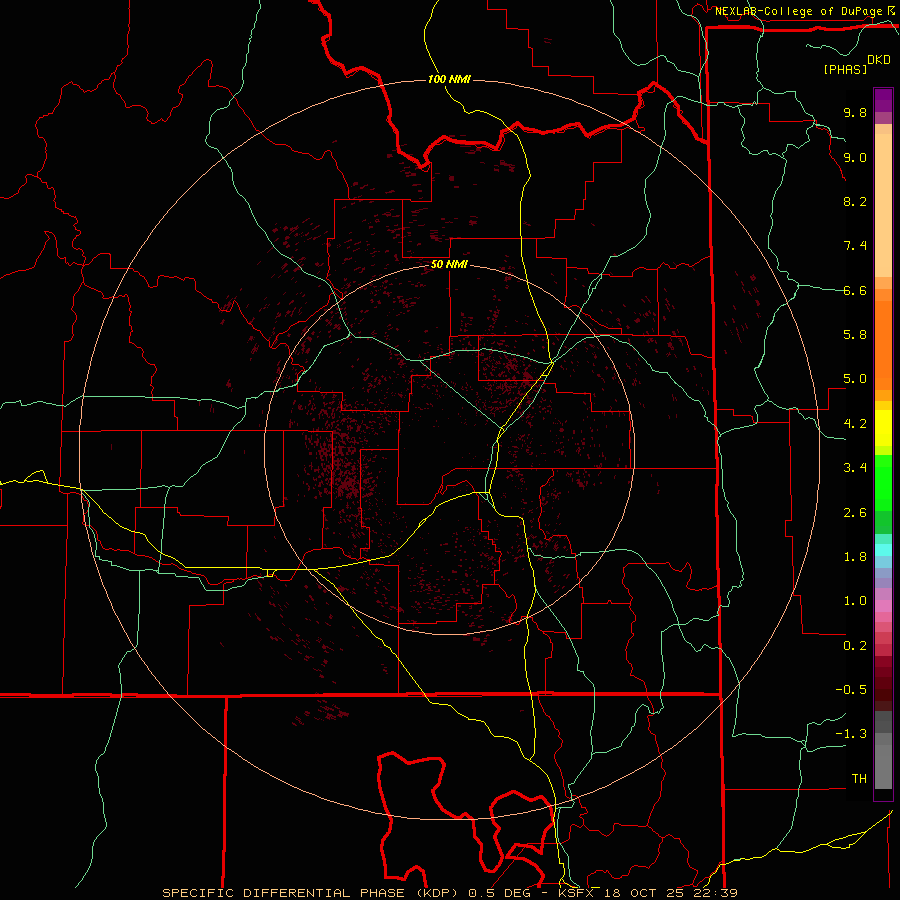Click the 'TH' threshold legend label

(x=859, y=779)
